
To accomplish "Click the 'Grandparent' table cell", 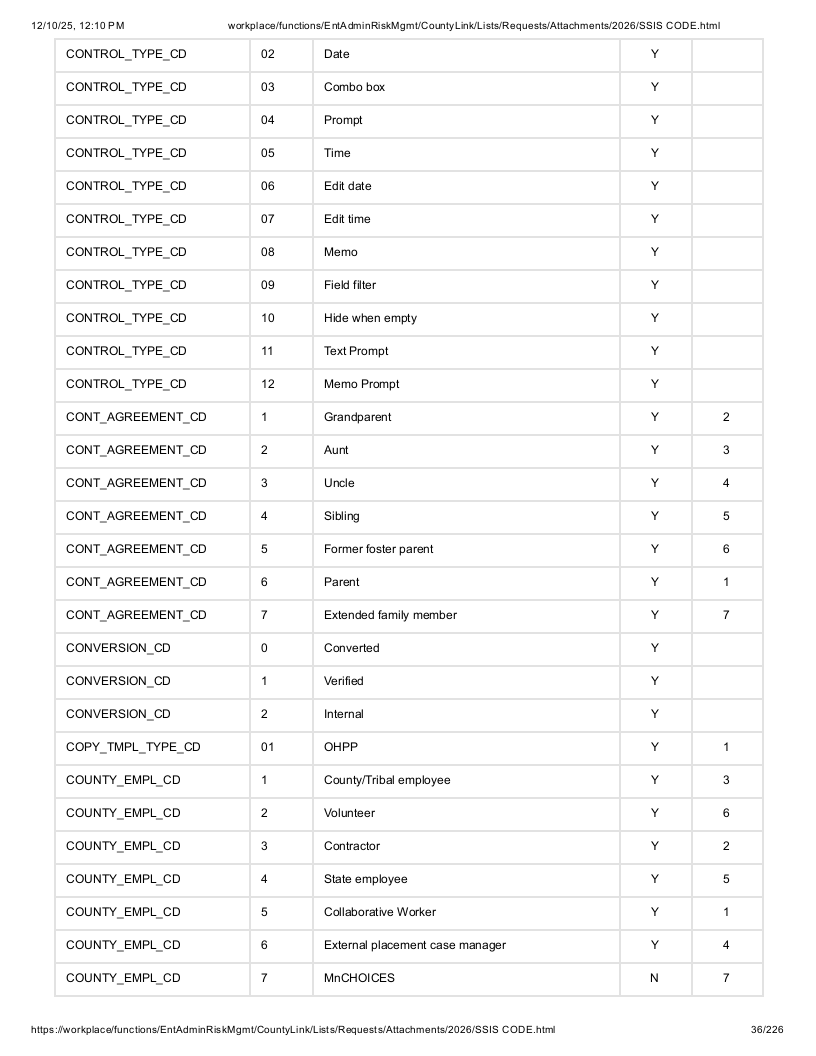I will [466, 418].
